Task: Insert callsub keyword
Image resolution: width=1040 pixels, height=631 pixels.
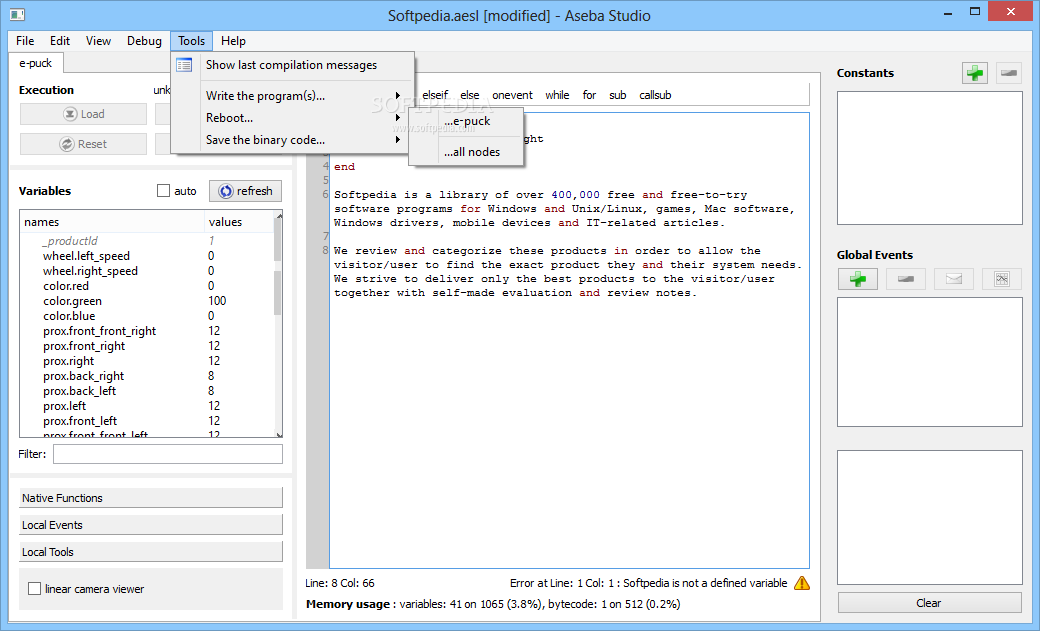Action: (655, 95)
